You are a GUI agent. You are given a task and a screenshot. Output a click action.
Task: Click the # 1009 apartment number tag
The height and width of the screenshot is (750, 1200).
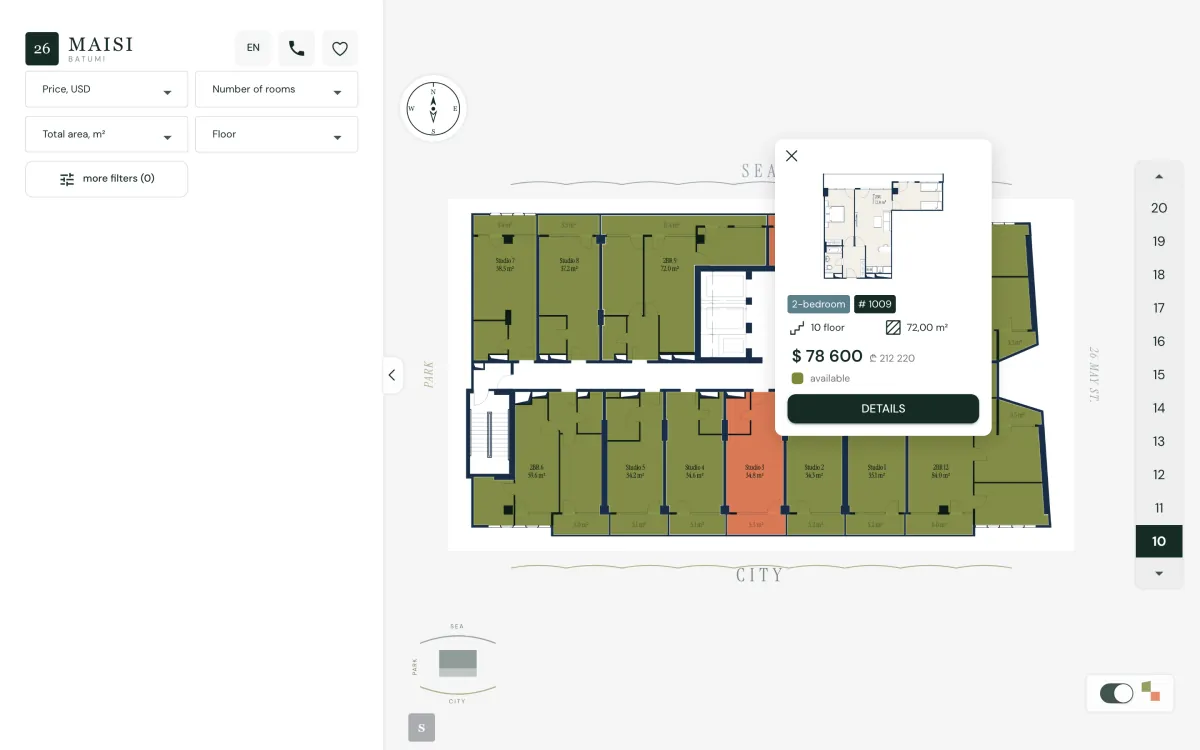tap(875, 304)
